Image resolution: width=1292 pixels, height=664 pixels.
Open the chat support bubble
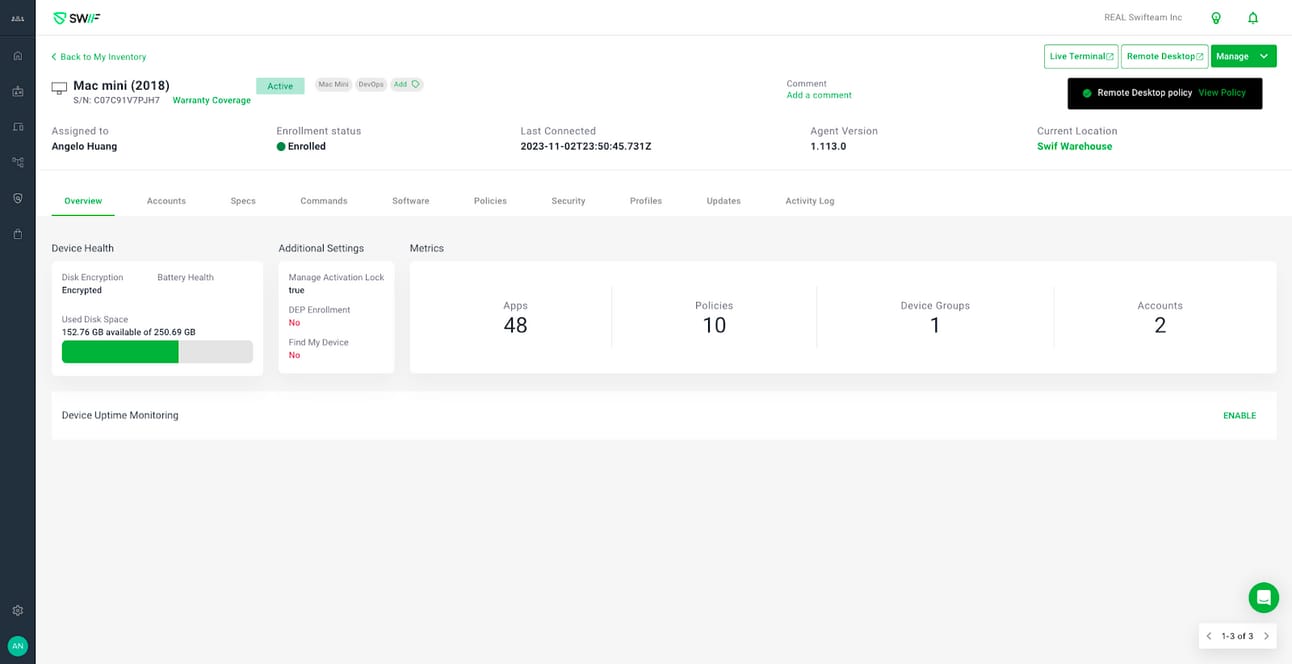(1264, 598)
